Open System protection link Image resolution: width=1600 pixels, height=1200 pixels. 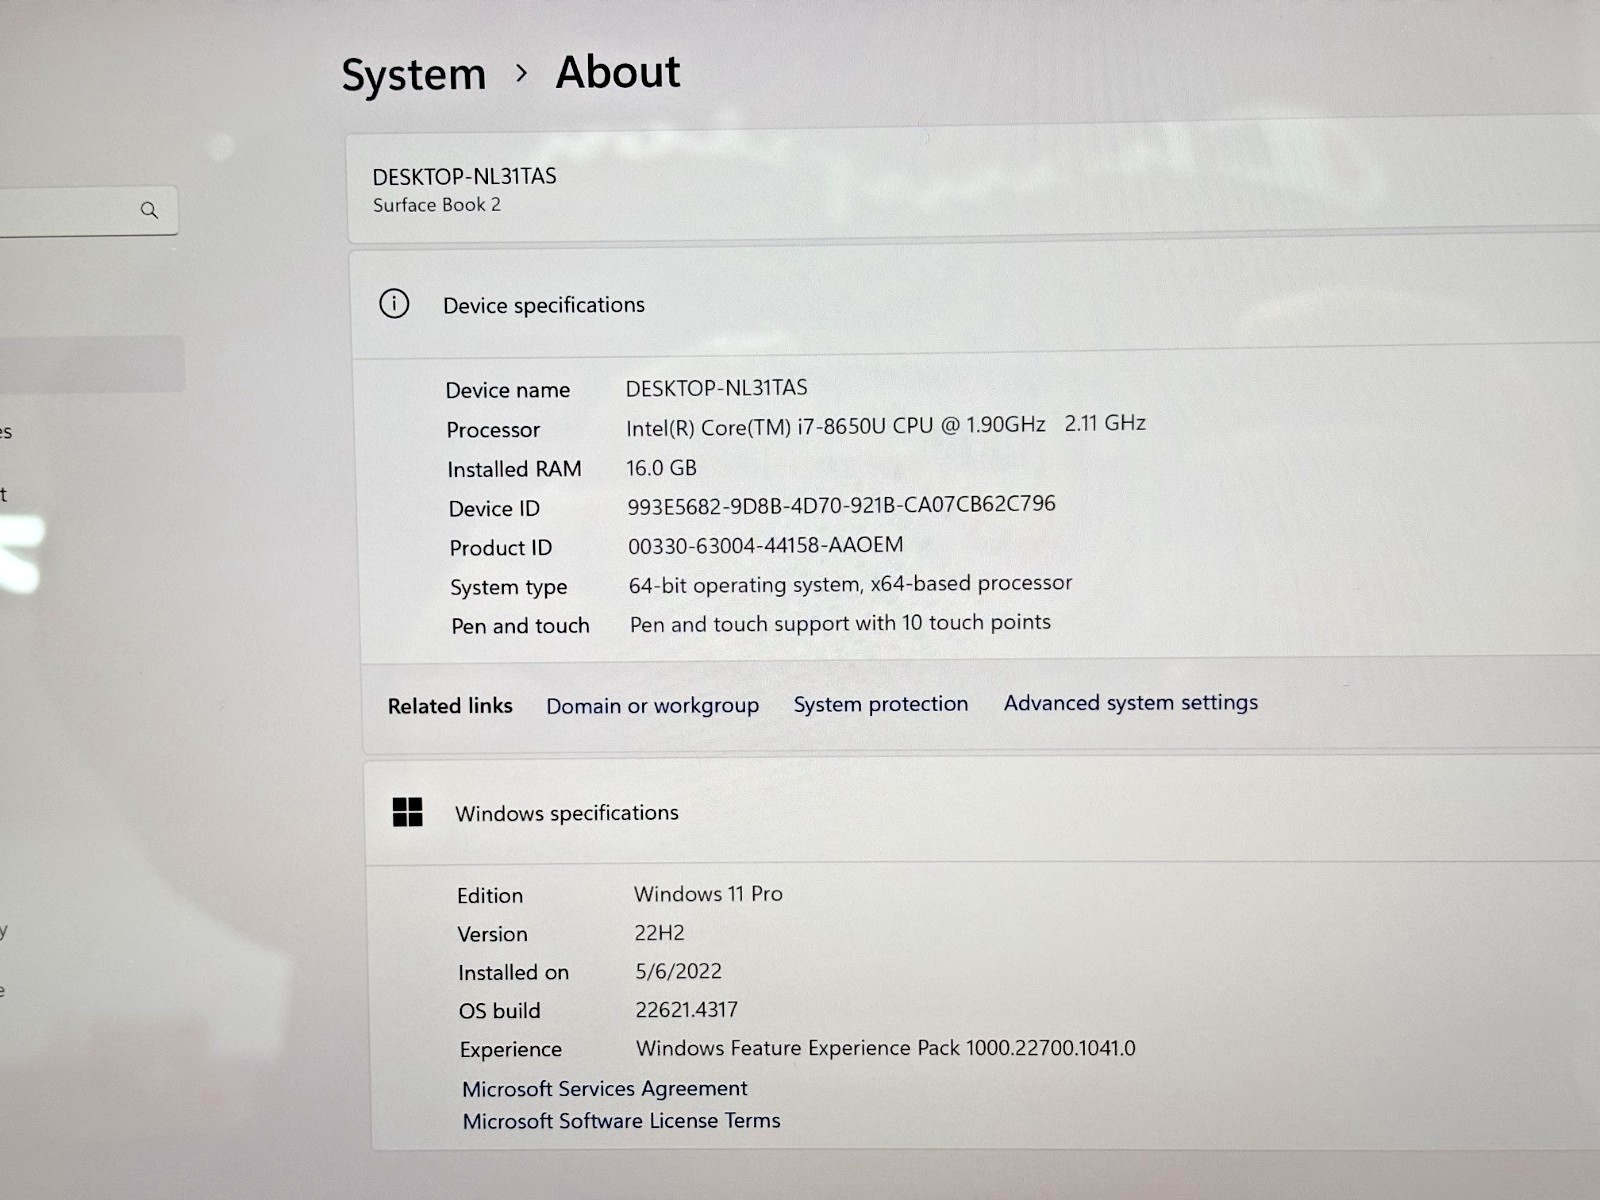click(x=881, y=704)
